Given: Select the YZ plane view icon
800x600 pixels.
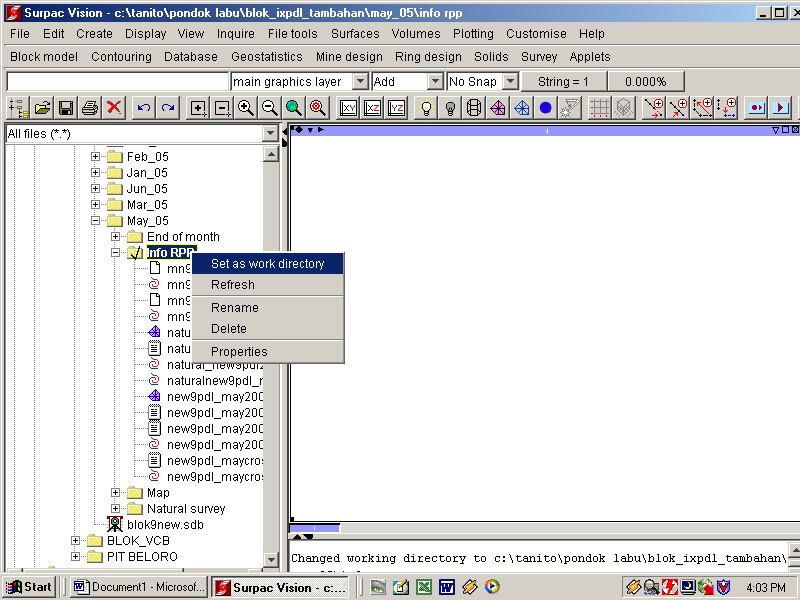Looking at the screenshot, I should tap(396, 108).
